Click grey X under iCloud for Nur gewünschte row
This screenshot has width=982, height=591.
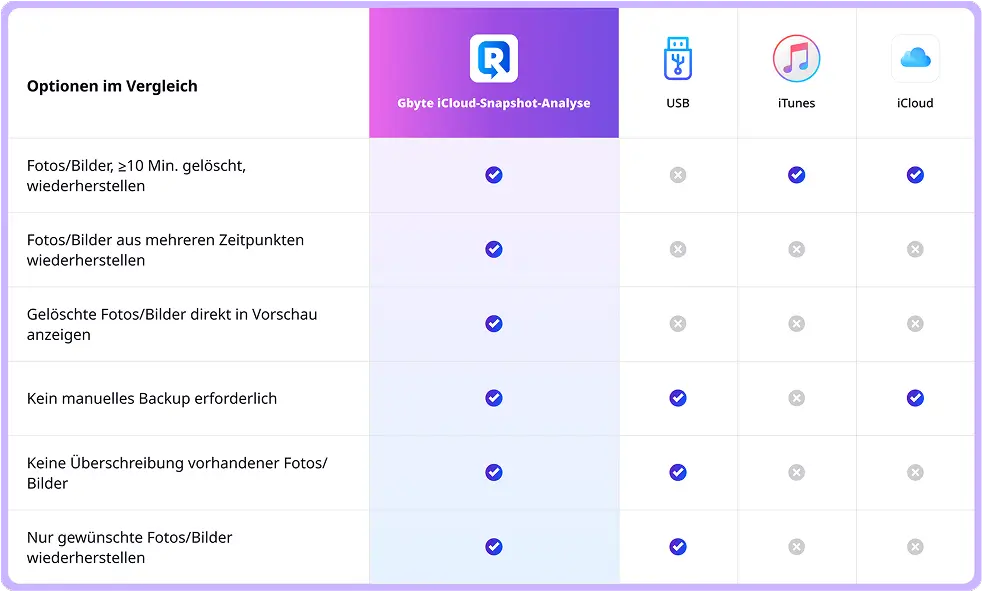915,547
